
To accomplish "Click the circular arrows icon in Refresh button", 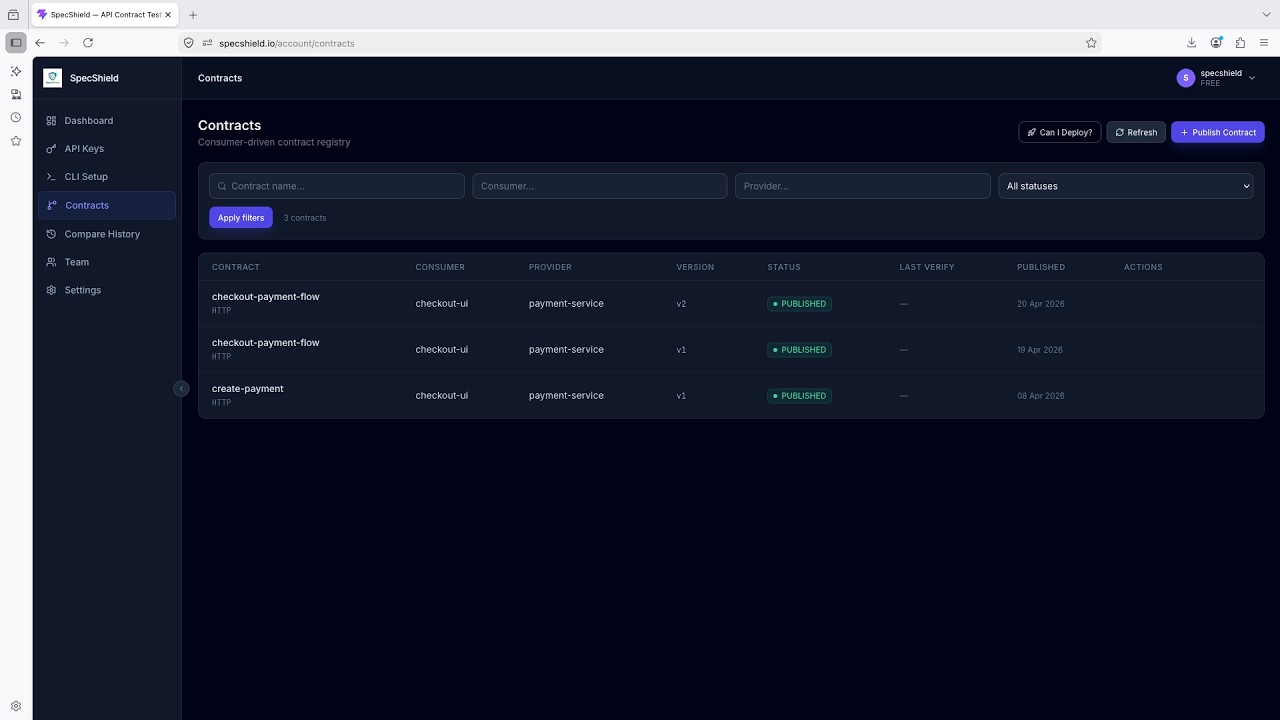I will coord(1119,131).
